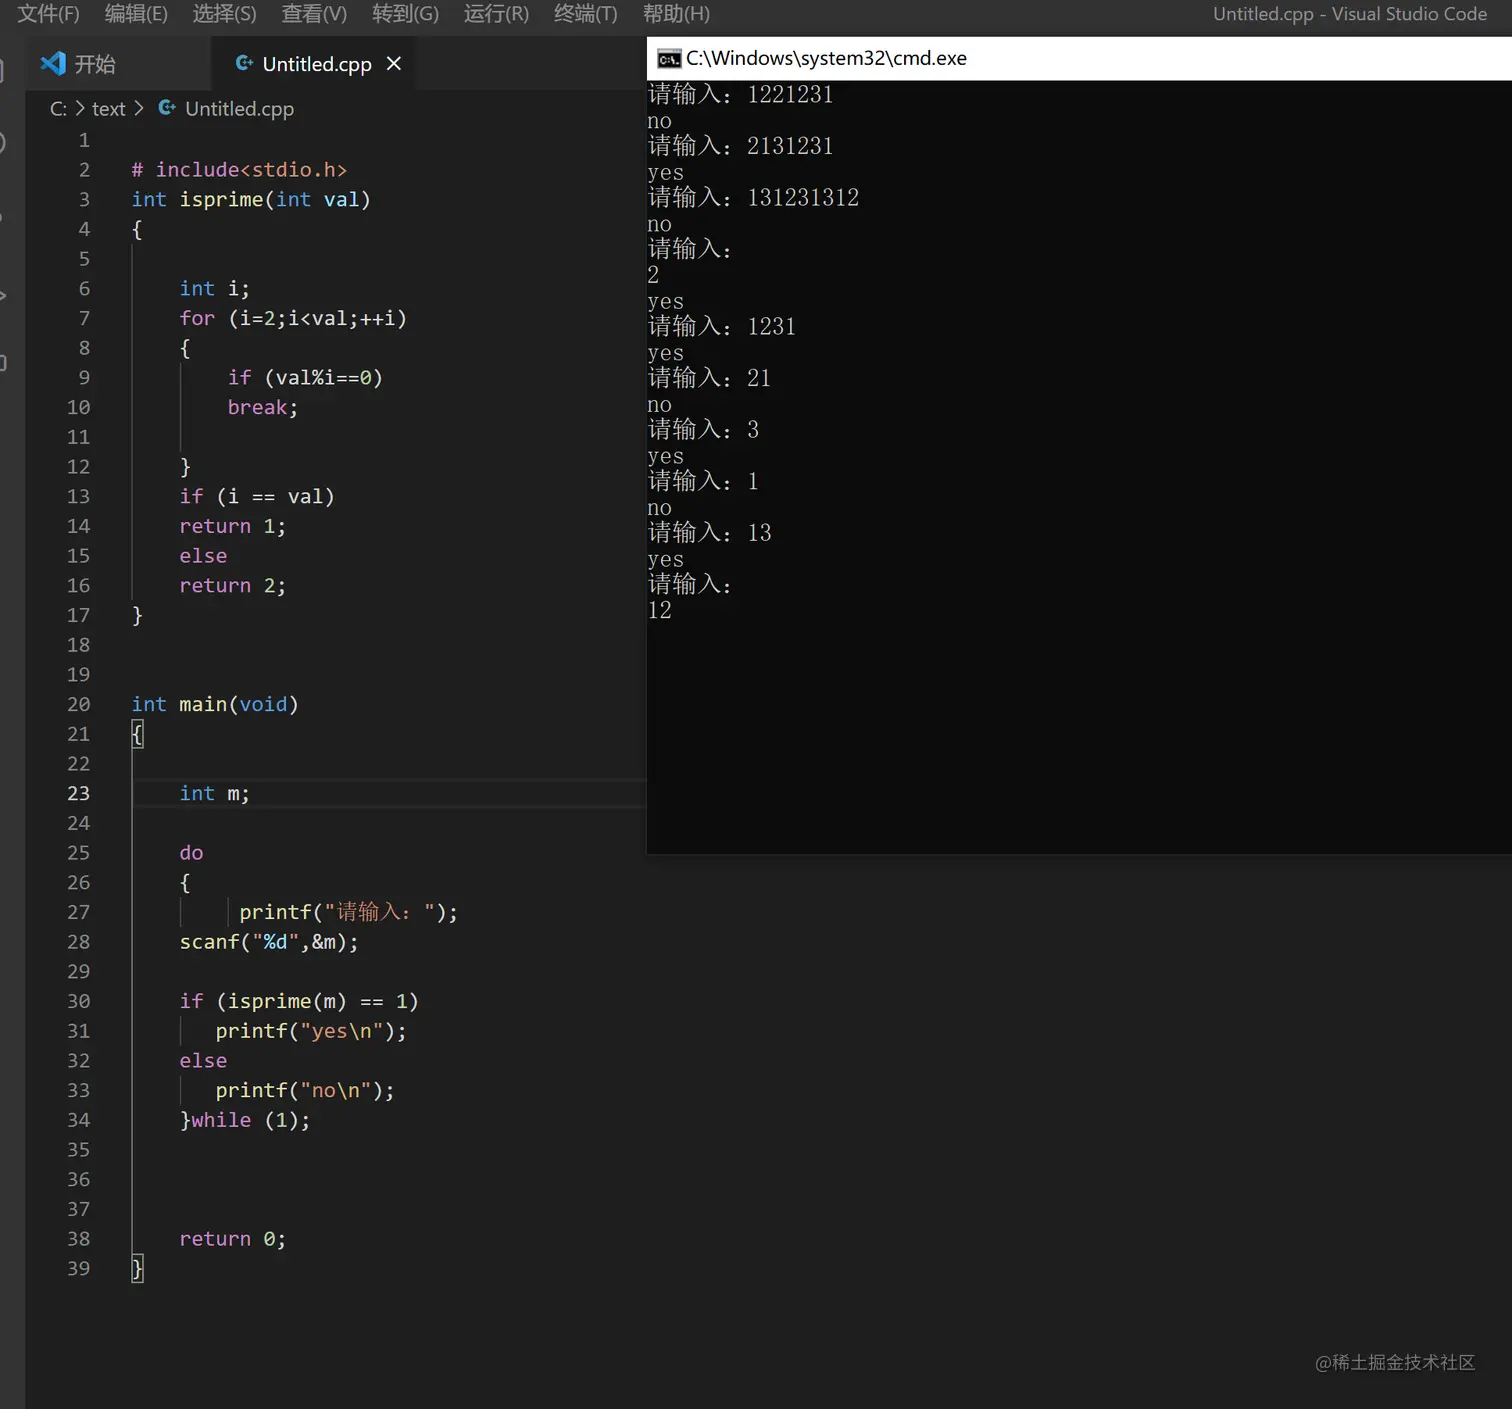
Task: Click the 'if (isprime(m) == 1)' line
Action: [x=299, y=1001]
